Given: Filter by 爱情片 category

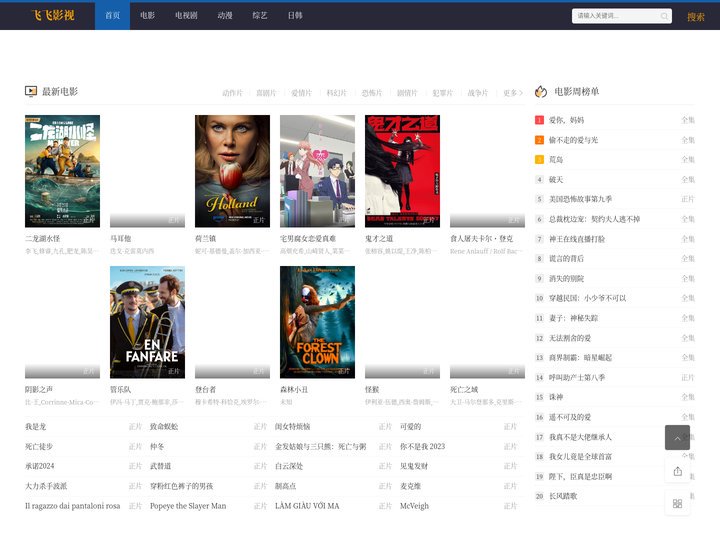Looking at the screenshot, I should [302, 93].
